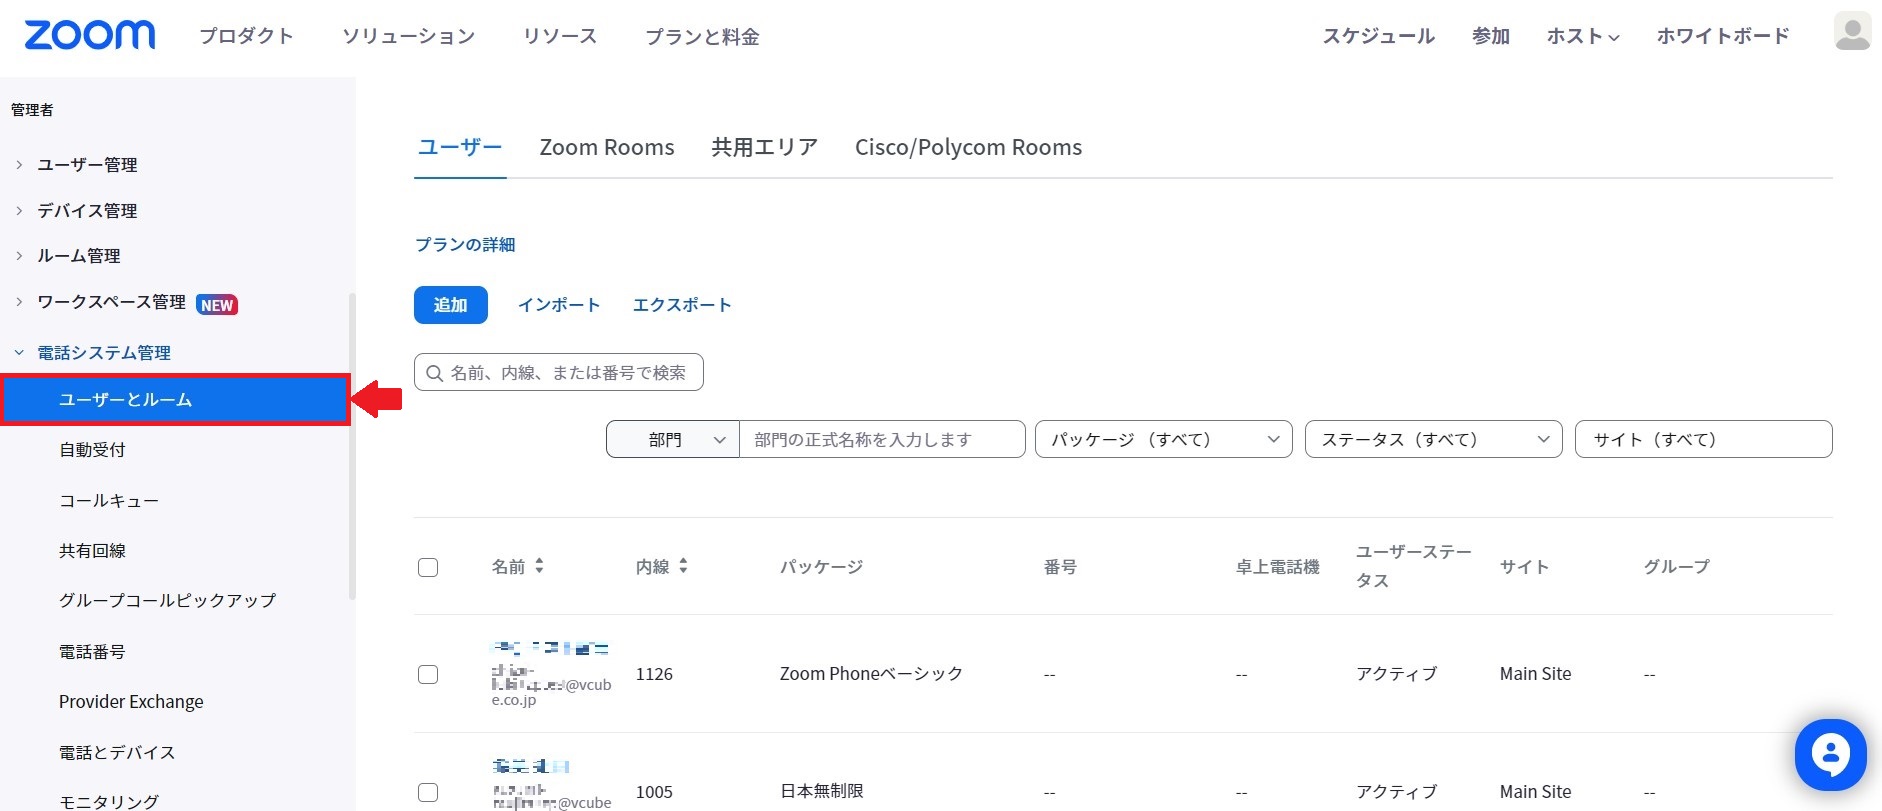Open サイト（すべて）filter dropdown
The image size is (1882, 811).
1704,439
